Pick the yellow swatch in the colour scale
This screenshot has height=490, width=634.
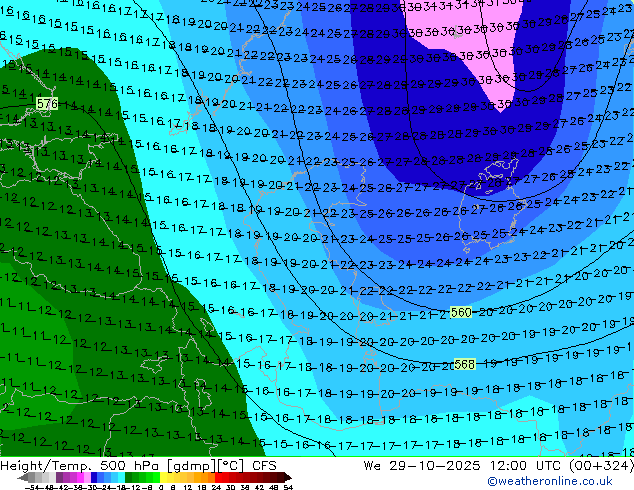coord(163,477)
